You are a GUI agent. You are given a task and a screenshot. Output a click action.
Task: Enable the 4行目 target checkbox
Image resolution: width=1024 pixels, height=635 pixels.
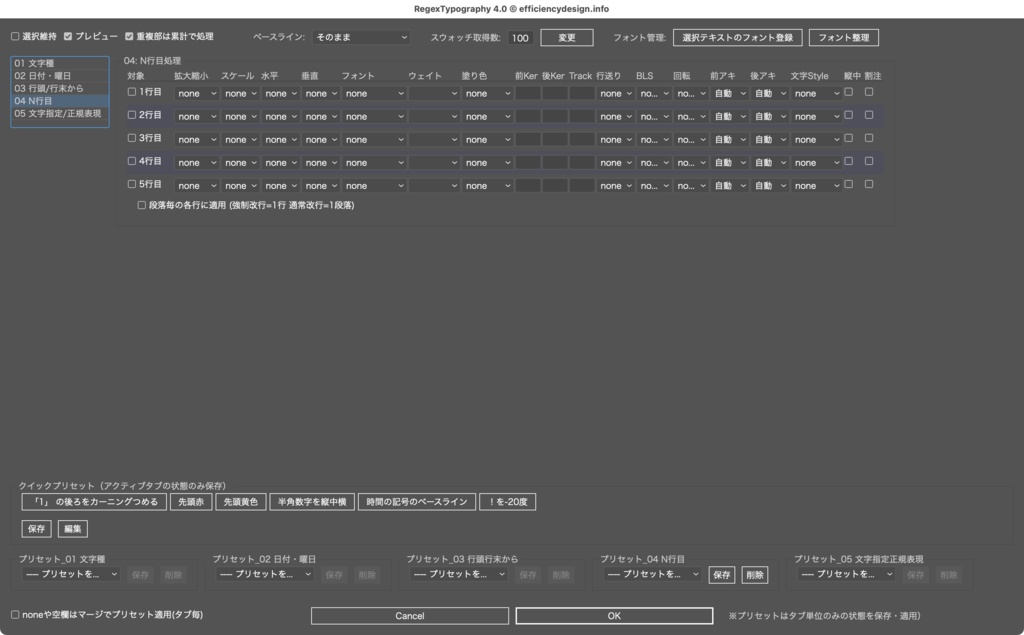[132, 161]
